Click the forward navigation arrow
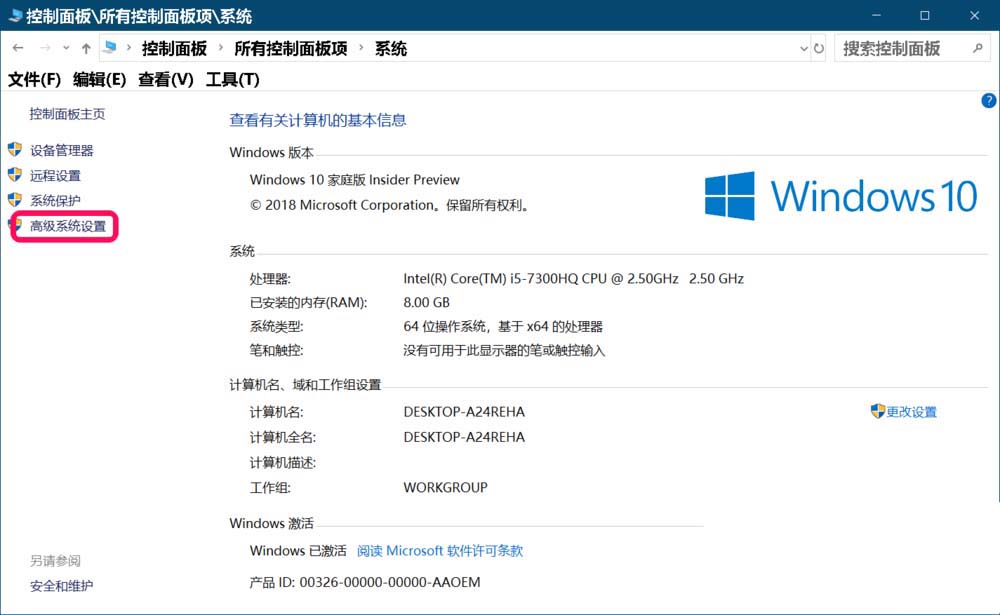 (45, 48)
